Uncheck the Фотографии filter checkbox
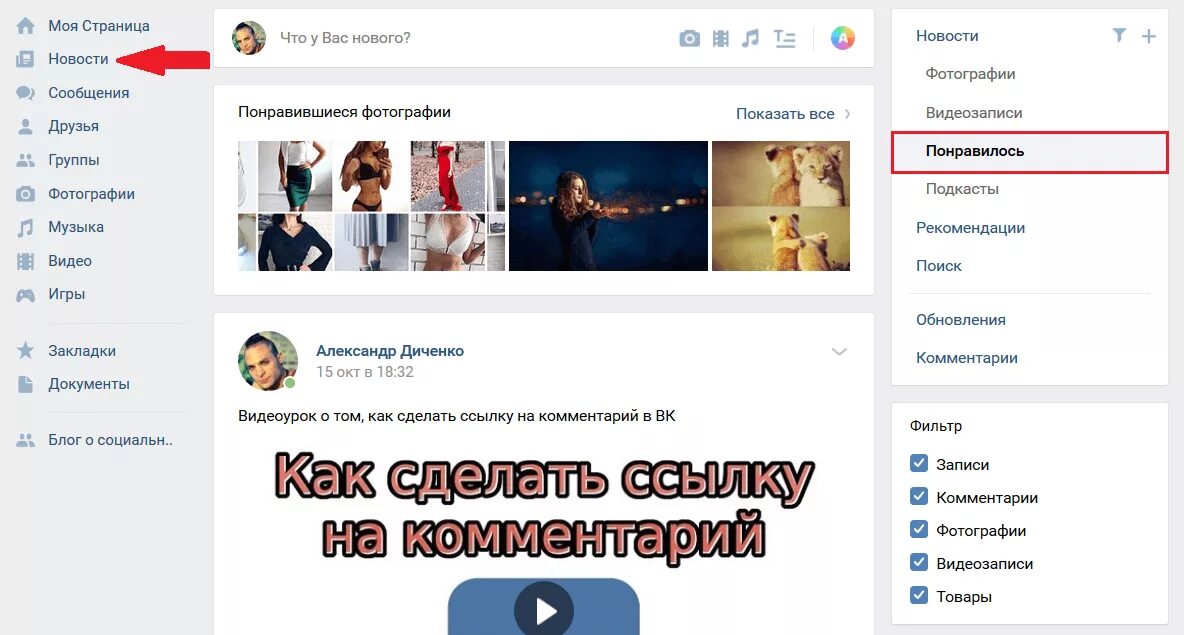Image resolution: width=1184 pixels, height=635 pixels. (x=919, y=529)
